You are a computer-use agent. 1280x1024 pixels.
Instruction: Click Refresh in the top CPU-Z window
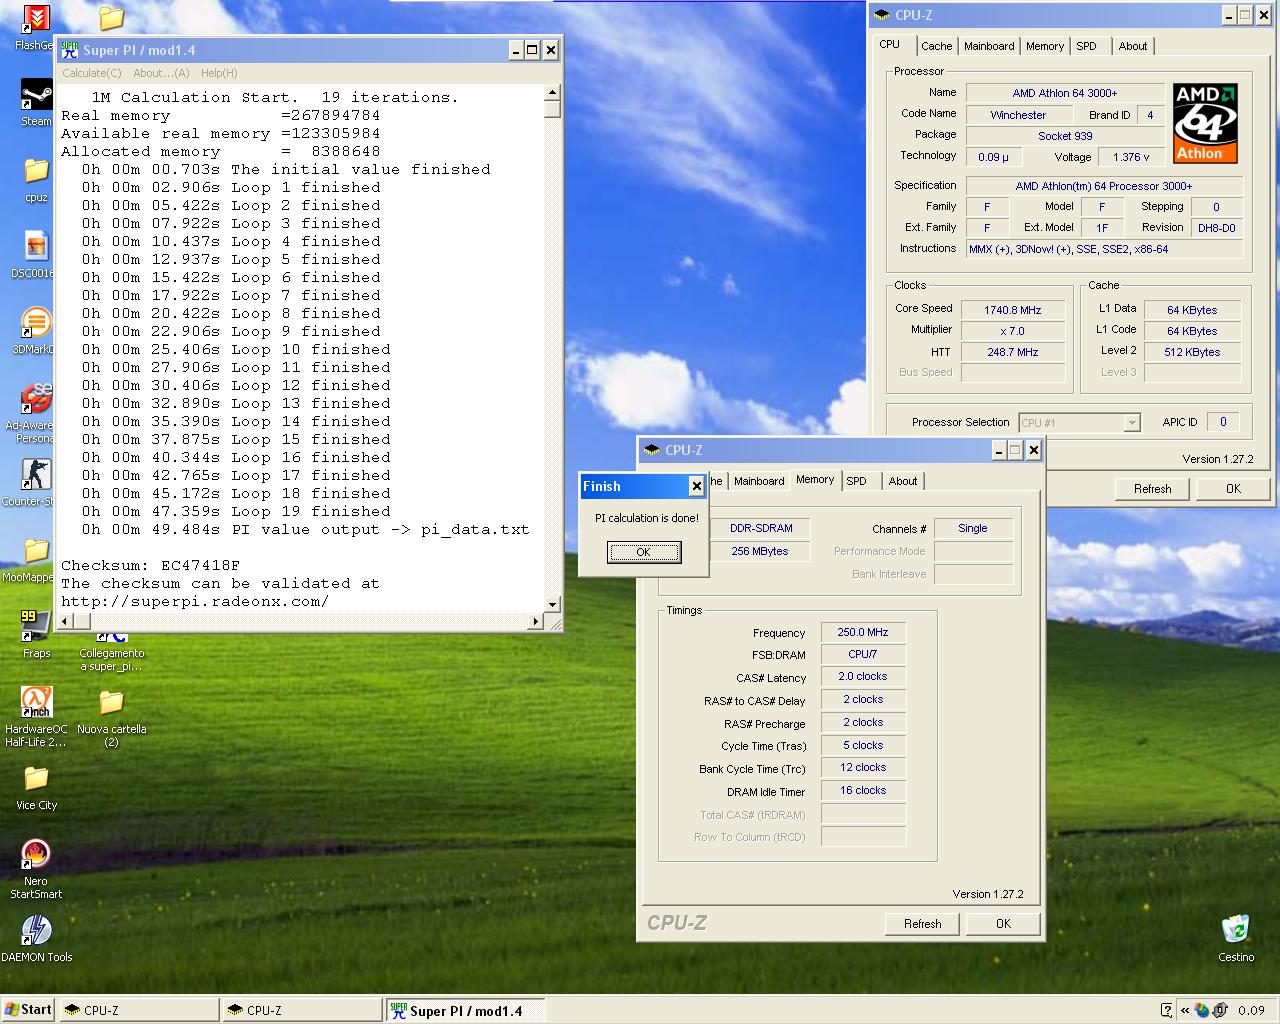[x=1152, y=489]
